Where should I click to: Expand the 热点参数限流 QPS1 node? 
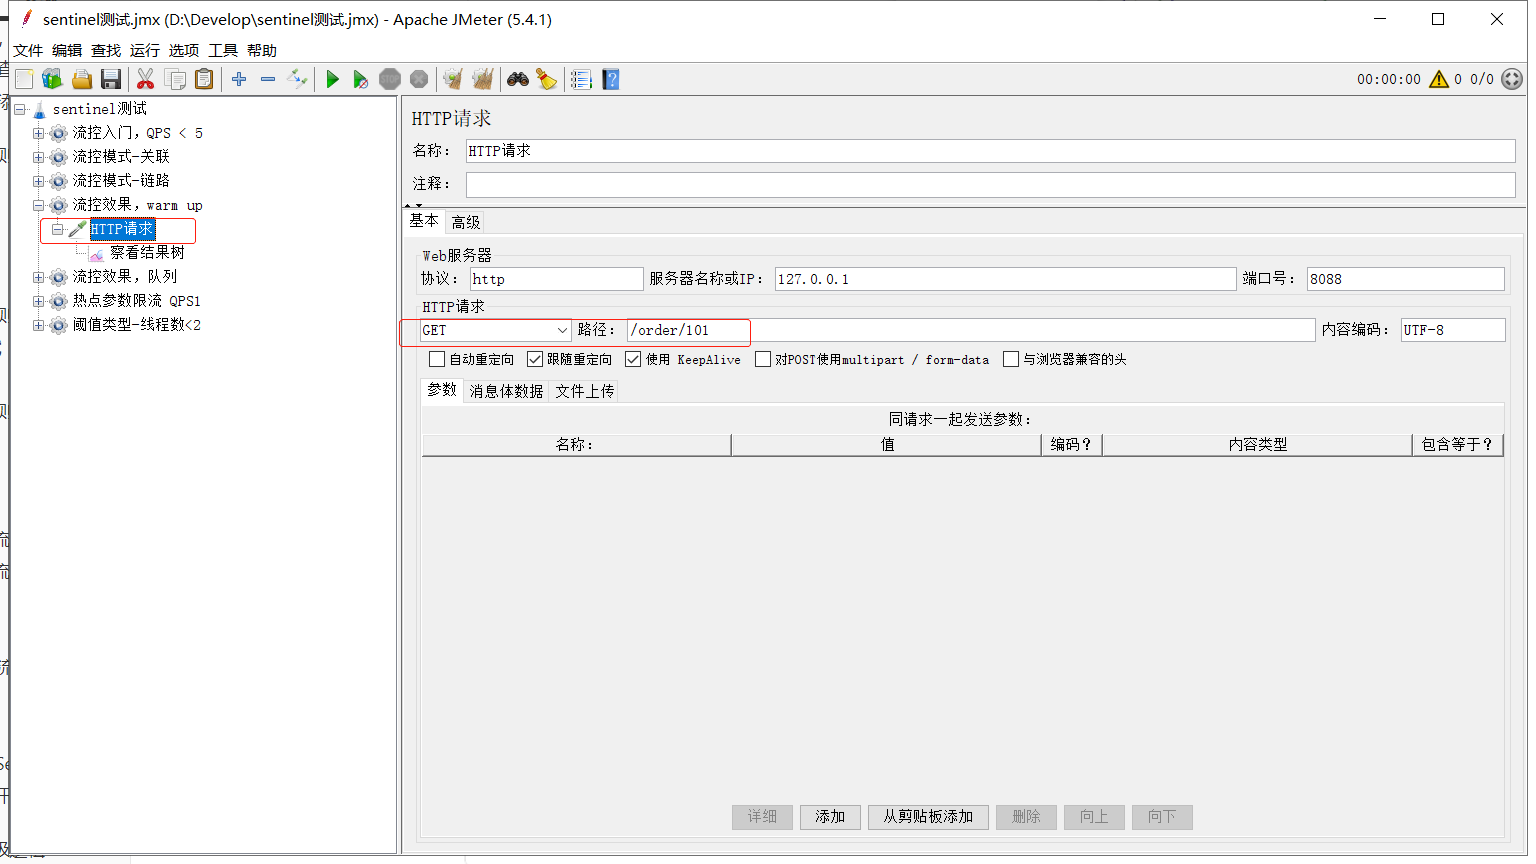click(38, 301)
